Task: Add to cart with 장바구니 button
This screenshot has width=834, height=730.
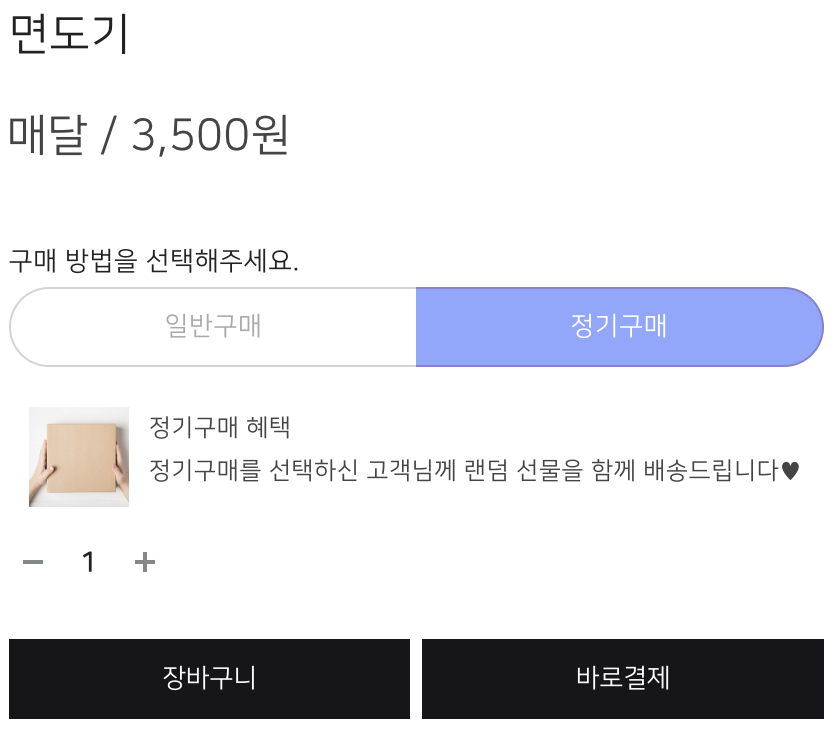Action: (210, 678)
